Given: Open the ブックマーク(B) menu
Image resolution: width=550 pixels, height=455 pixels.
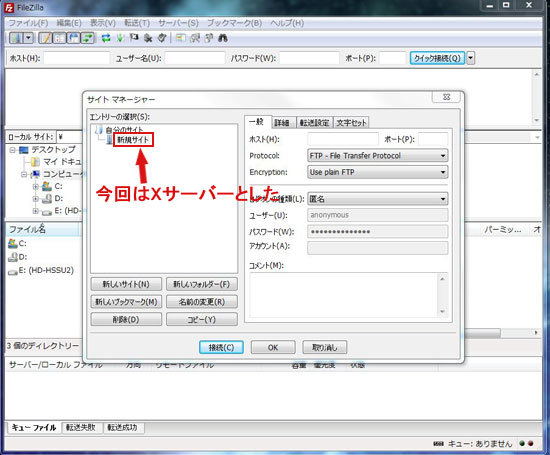Looking at the screenshot, I should coord(234,23).
